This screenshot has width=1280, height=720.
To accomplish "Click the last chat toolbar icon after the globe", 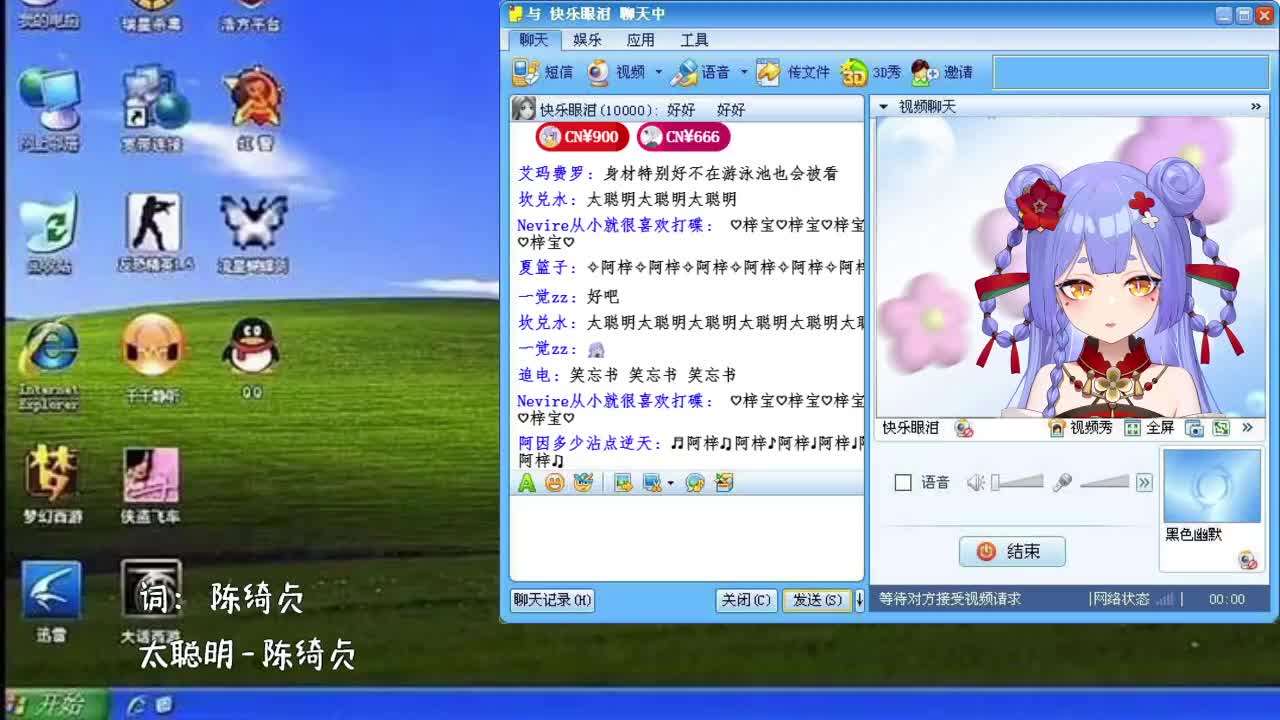I will [724, 483].
